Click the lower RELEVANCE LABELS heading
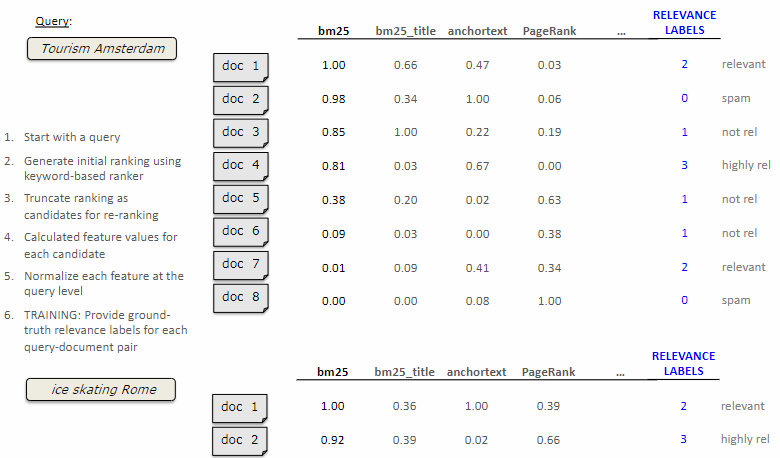The height and width of the screenshot is (458, 780). [x=684, y=363]
